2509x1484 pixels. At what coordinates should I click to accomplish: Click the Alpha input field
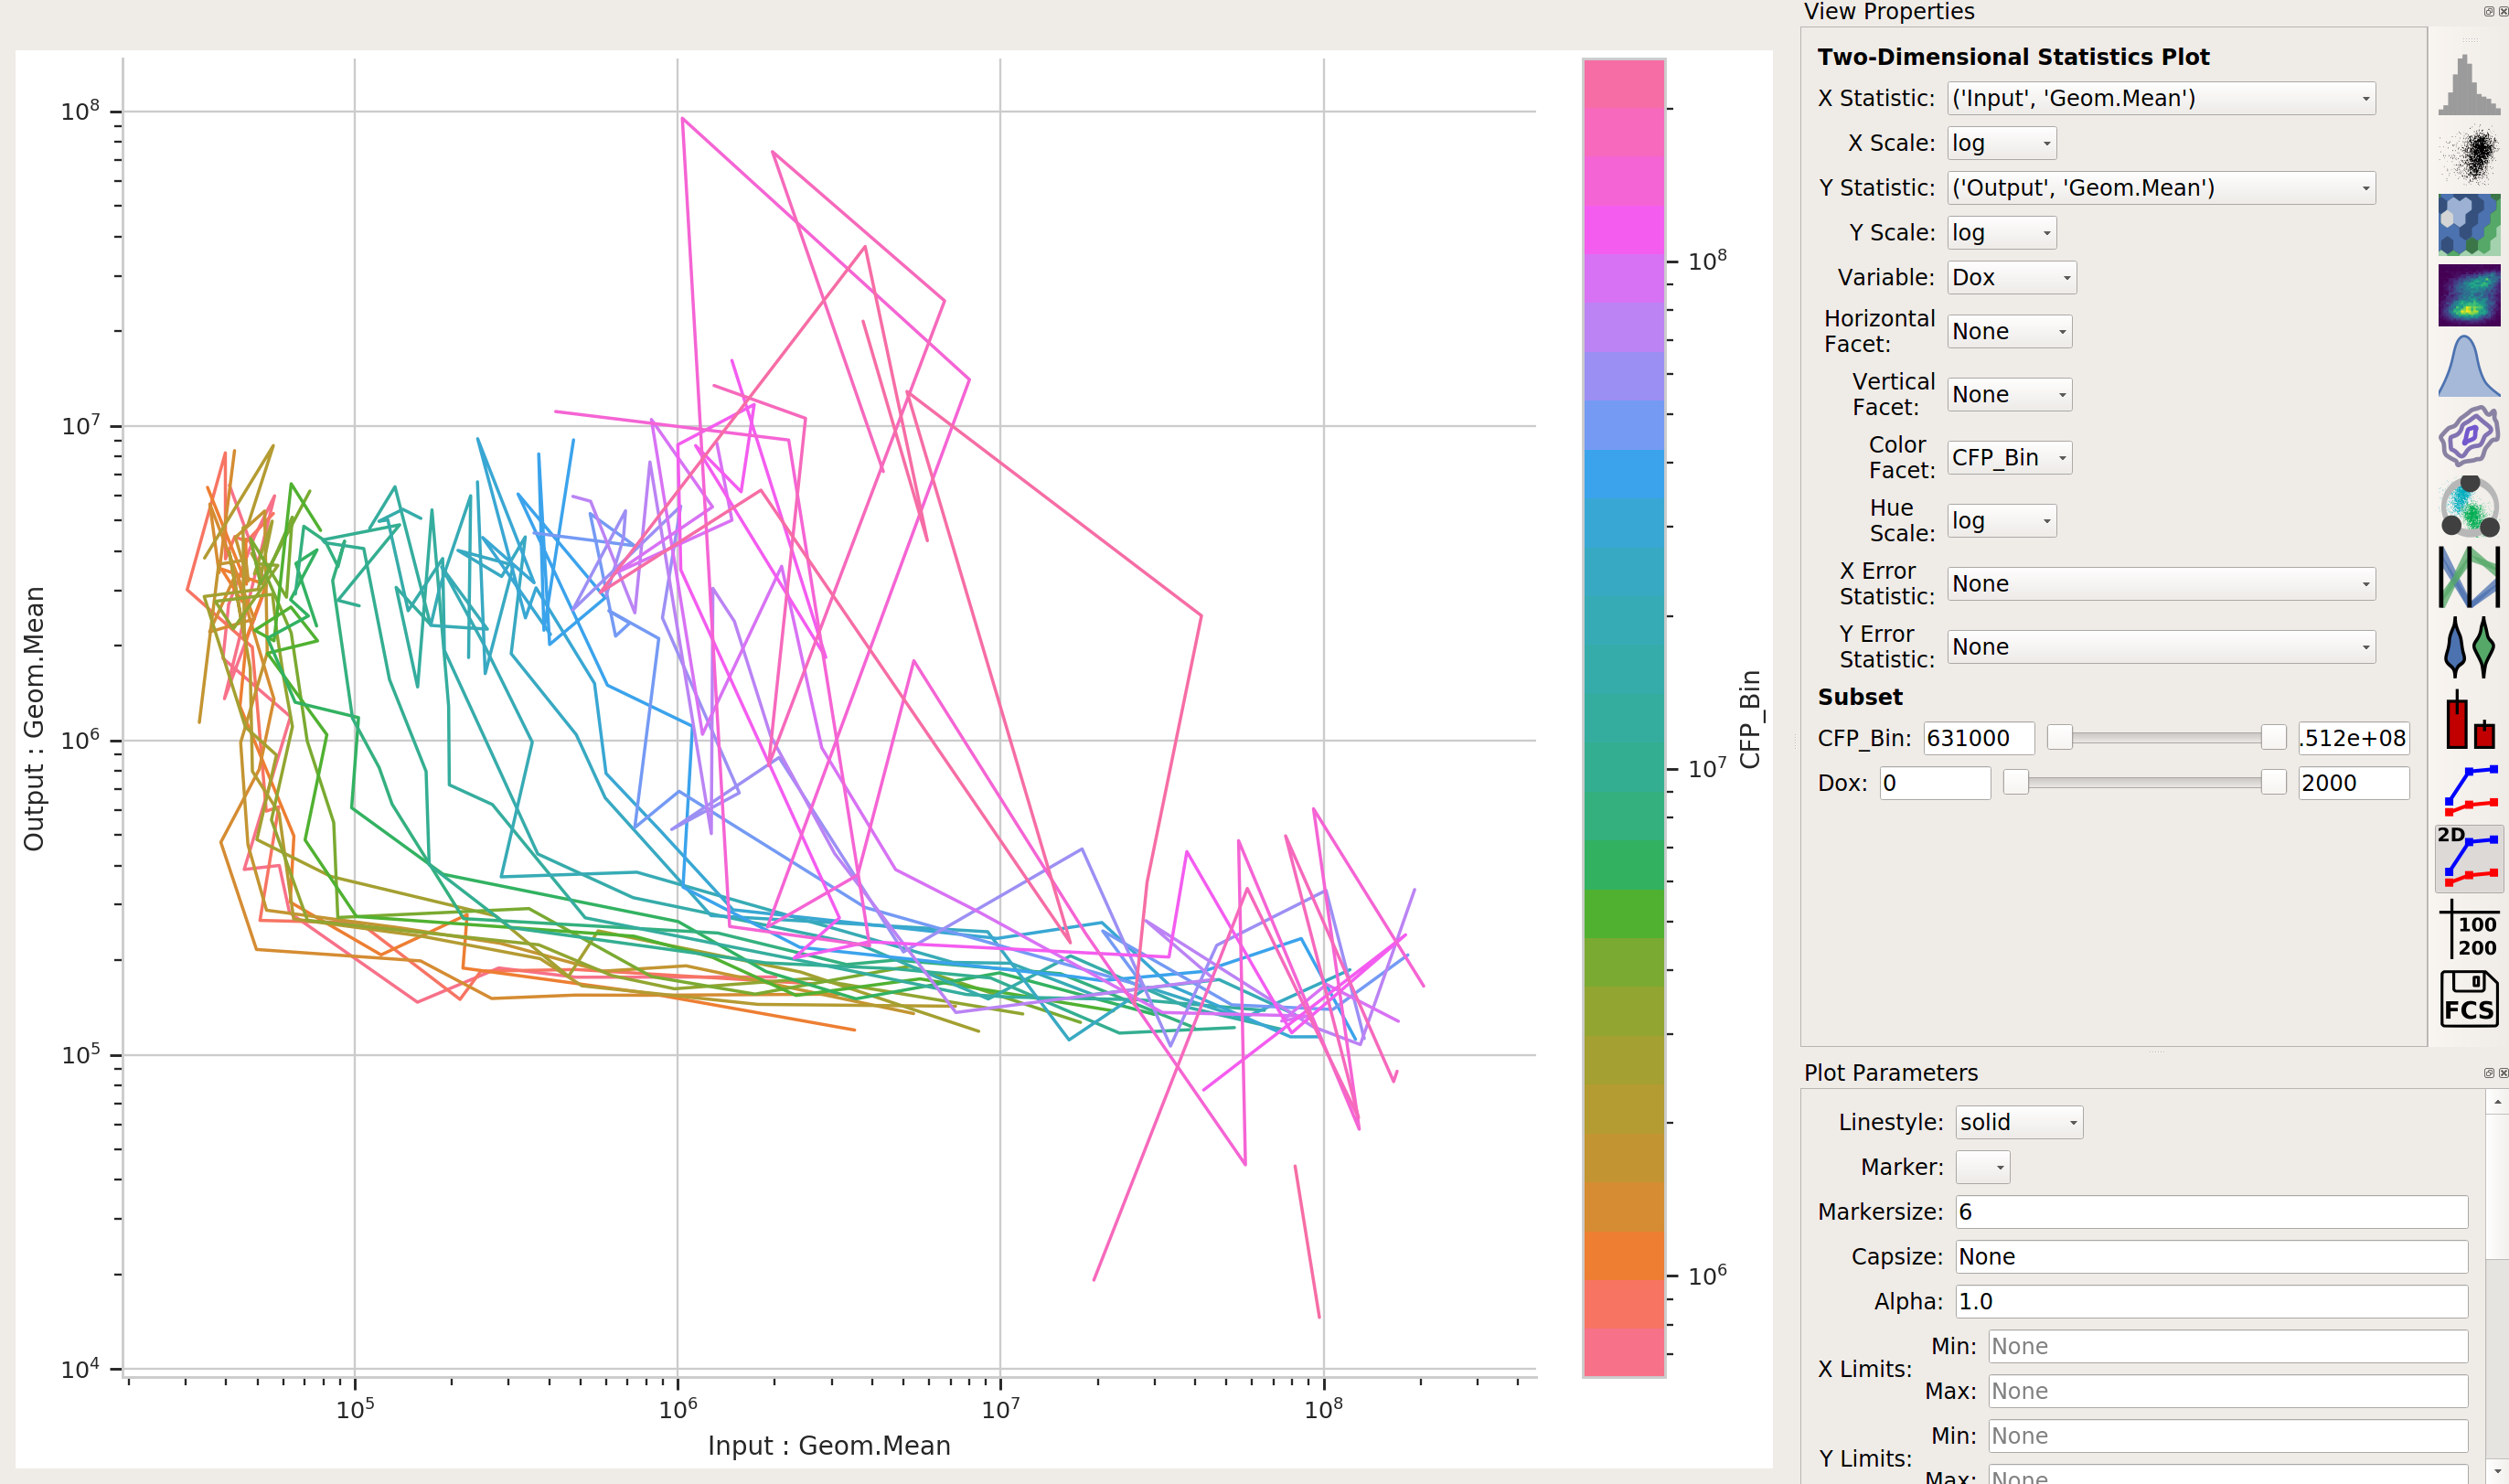(x=2211, y=1302)
